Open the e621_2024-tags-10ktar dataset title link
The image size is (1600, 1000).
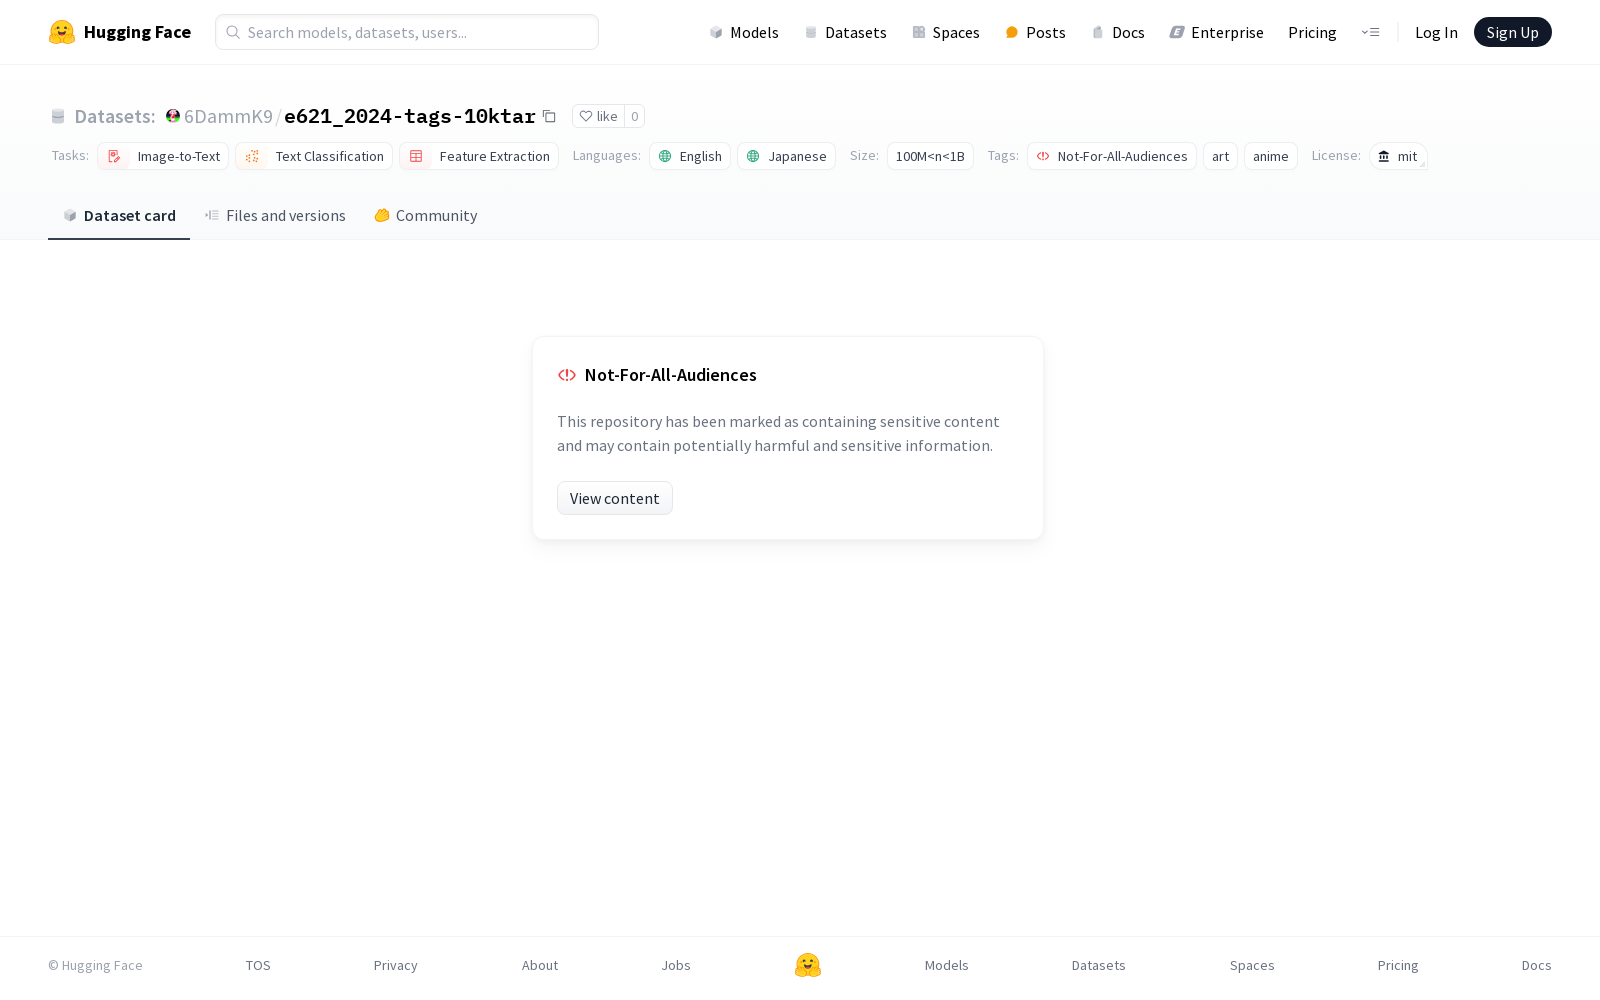coord(410,116)
